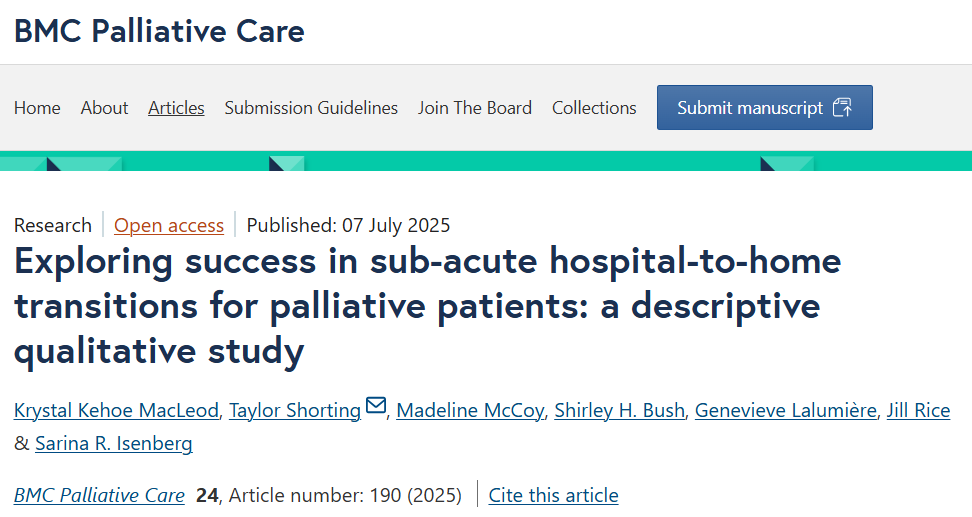Click the email envelope icon beside Taylor Shorting
Screen dimensions: 972x517
(376, 406)
